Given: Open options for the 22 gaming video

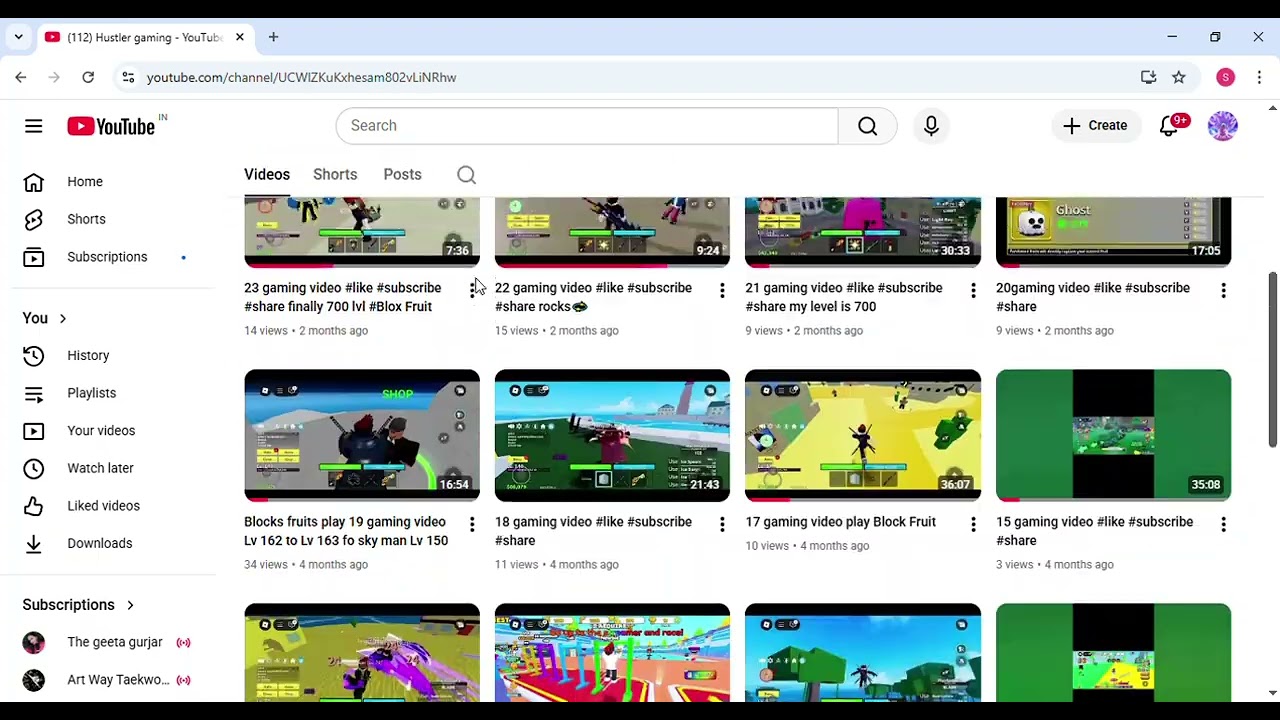Looking at the screenshot, I should click(722, 290).
